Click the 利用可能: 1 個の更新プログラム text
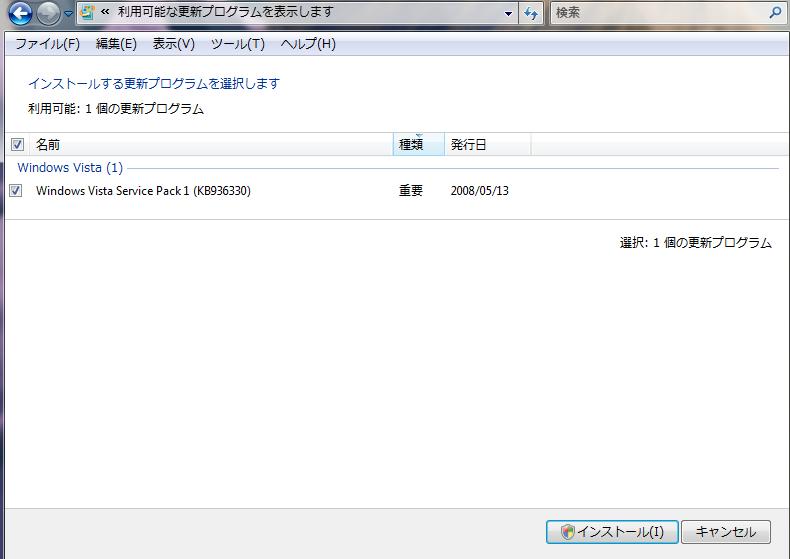 pos(116,109)
